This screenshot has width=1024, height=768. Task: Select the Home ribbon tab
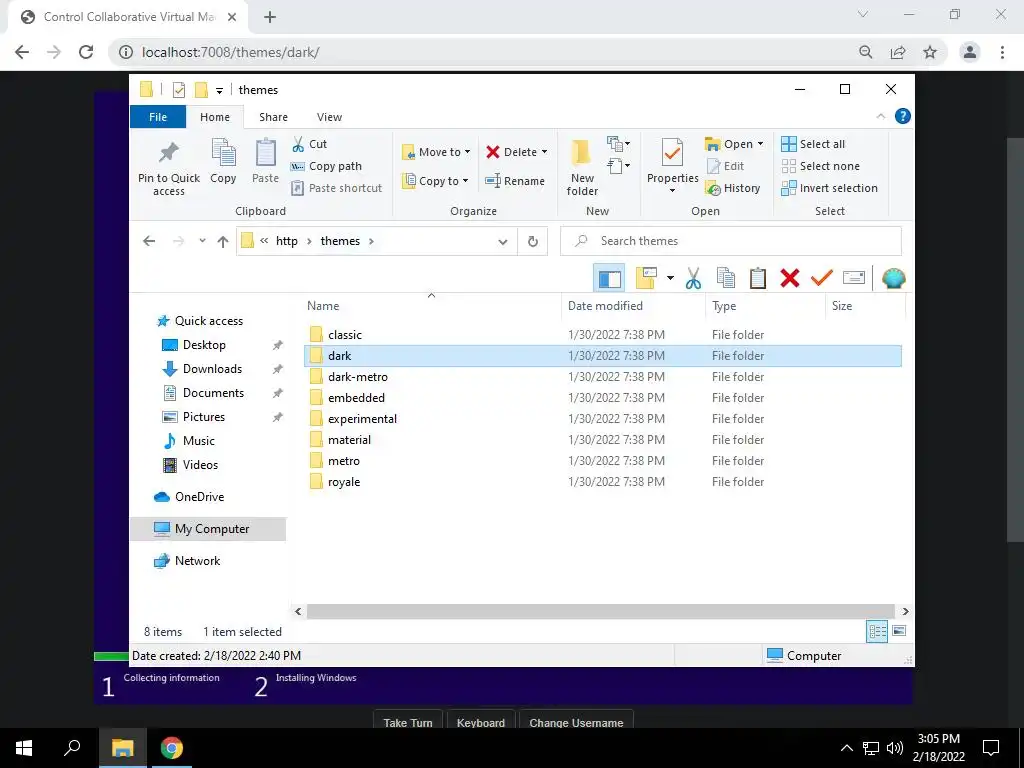pos(215,117)
